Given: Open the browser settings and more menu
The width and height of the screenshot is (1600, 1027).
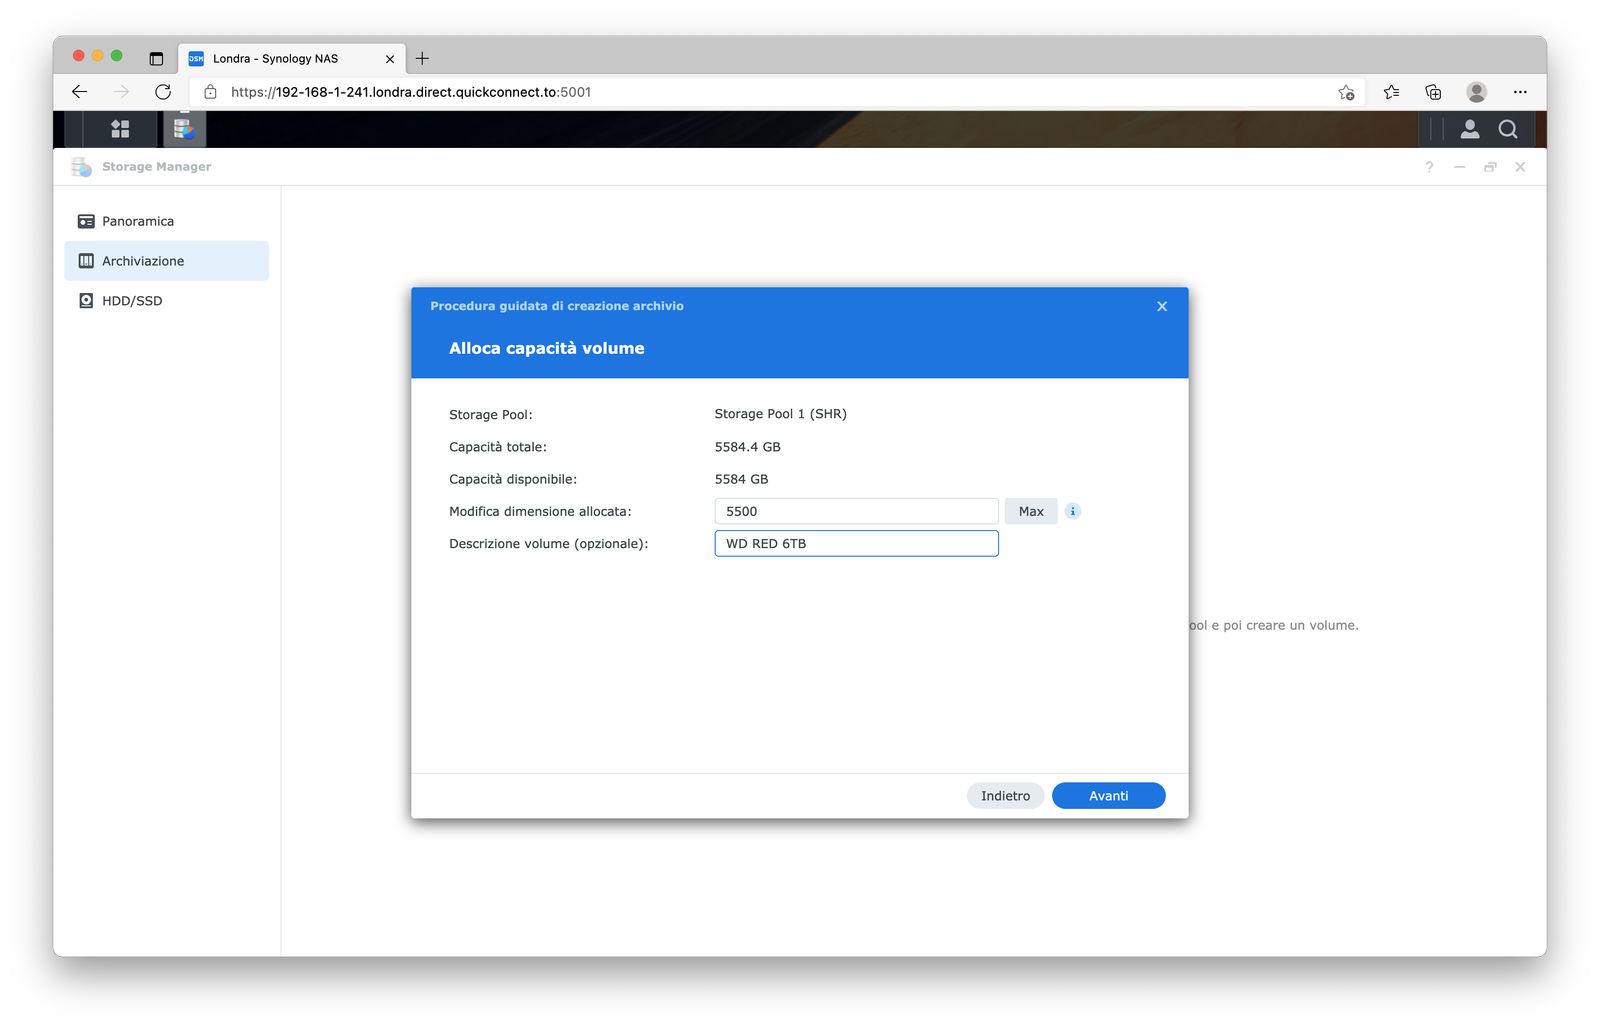Looking at the screenshot, I should pos(1520,92).
